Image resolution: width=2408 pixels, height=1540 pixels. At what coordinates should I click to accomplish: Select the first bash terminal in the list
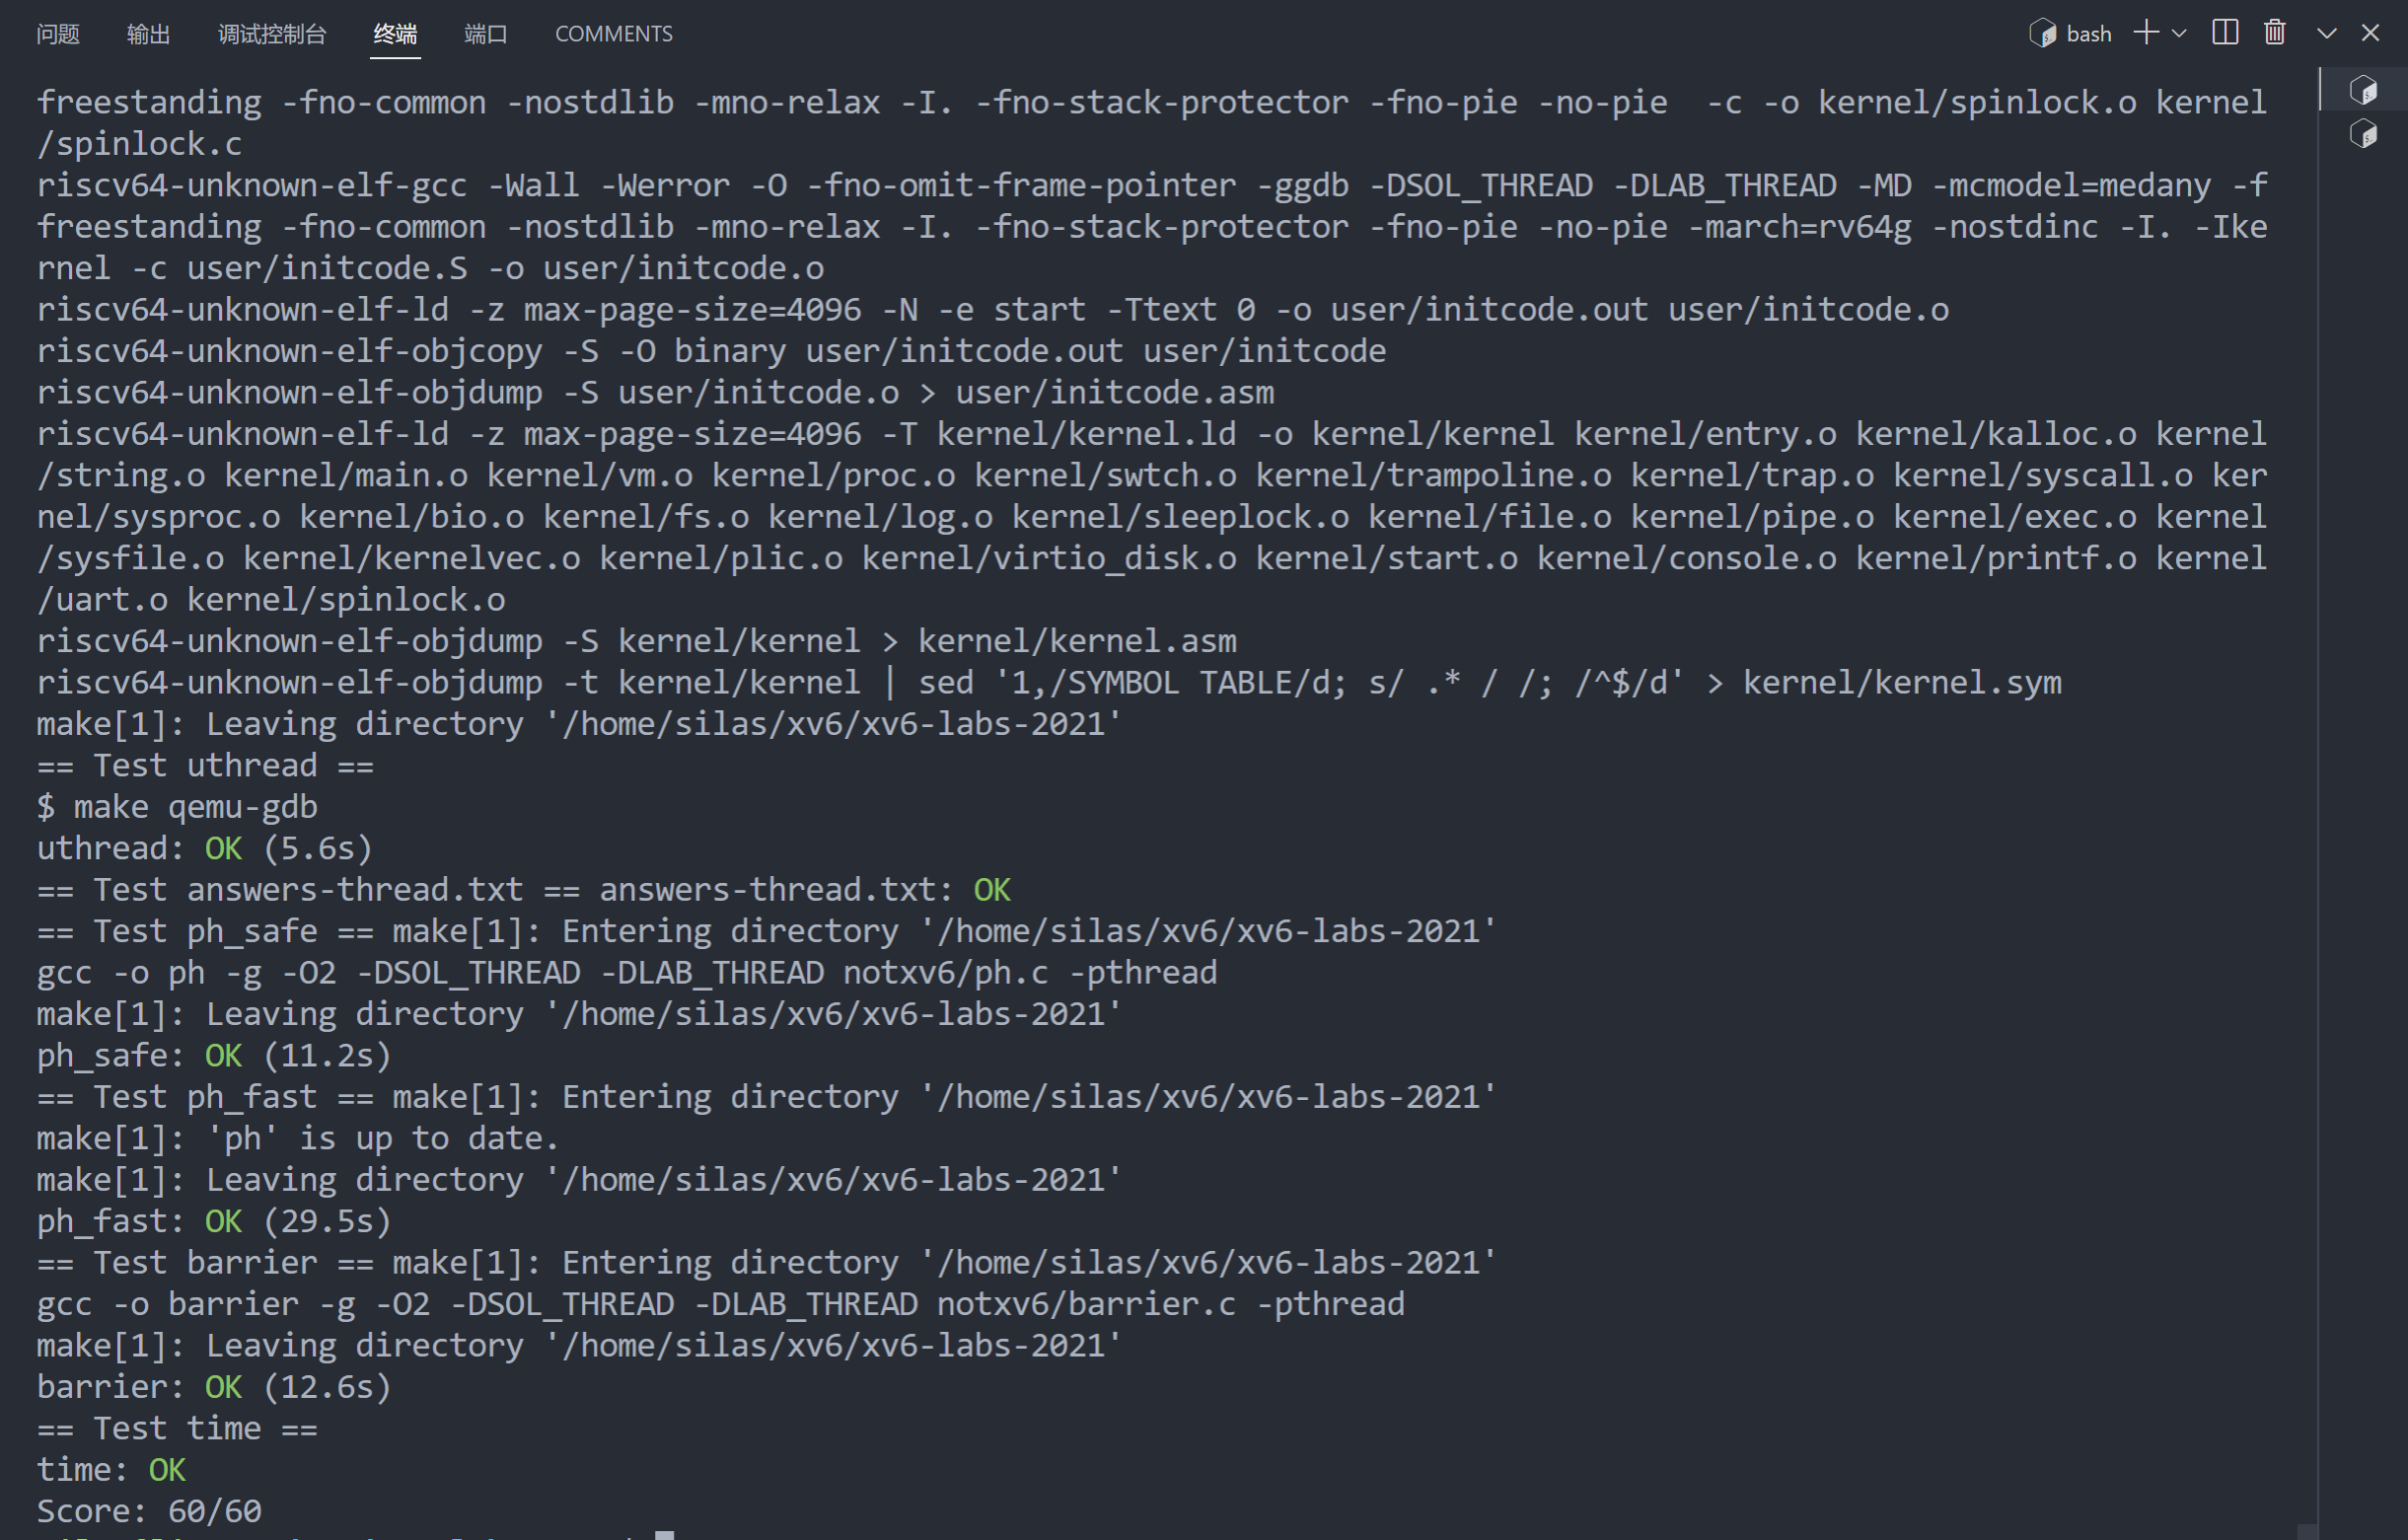coord(2363,91)
